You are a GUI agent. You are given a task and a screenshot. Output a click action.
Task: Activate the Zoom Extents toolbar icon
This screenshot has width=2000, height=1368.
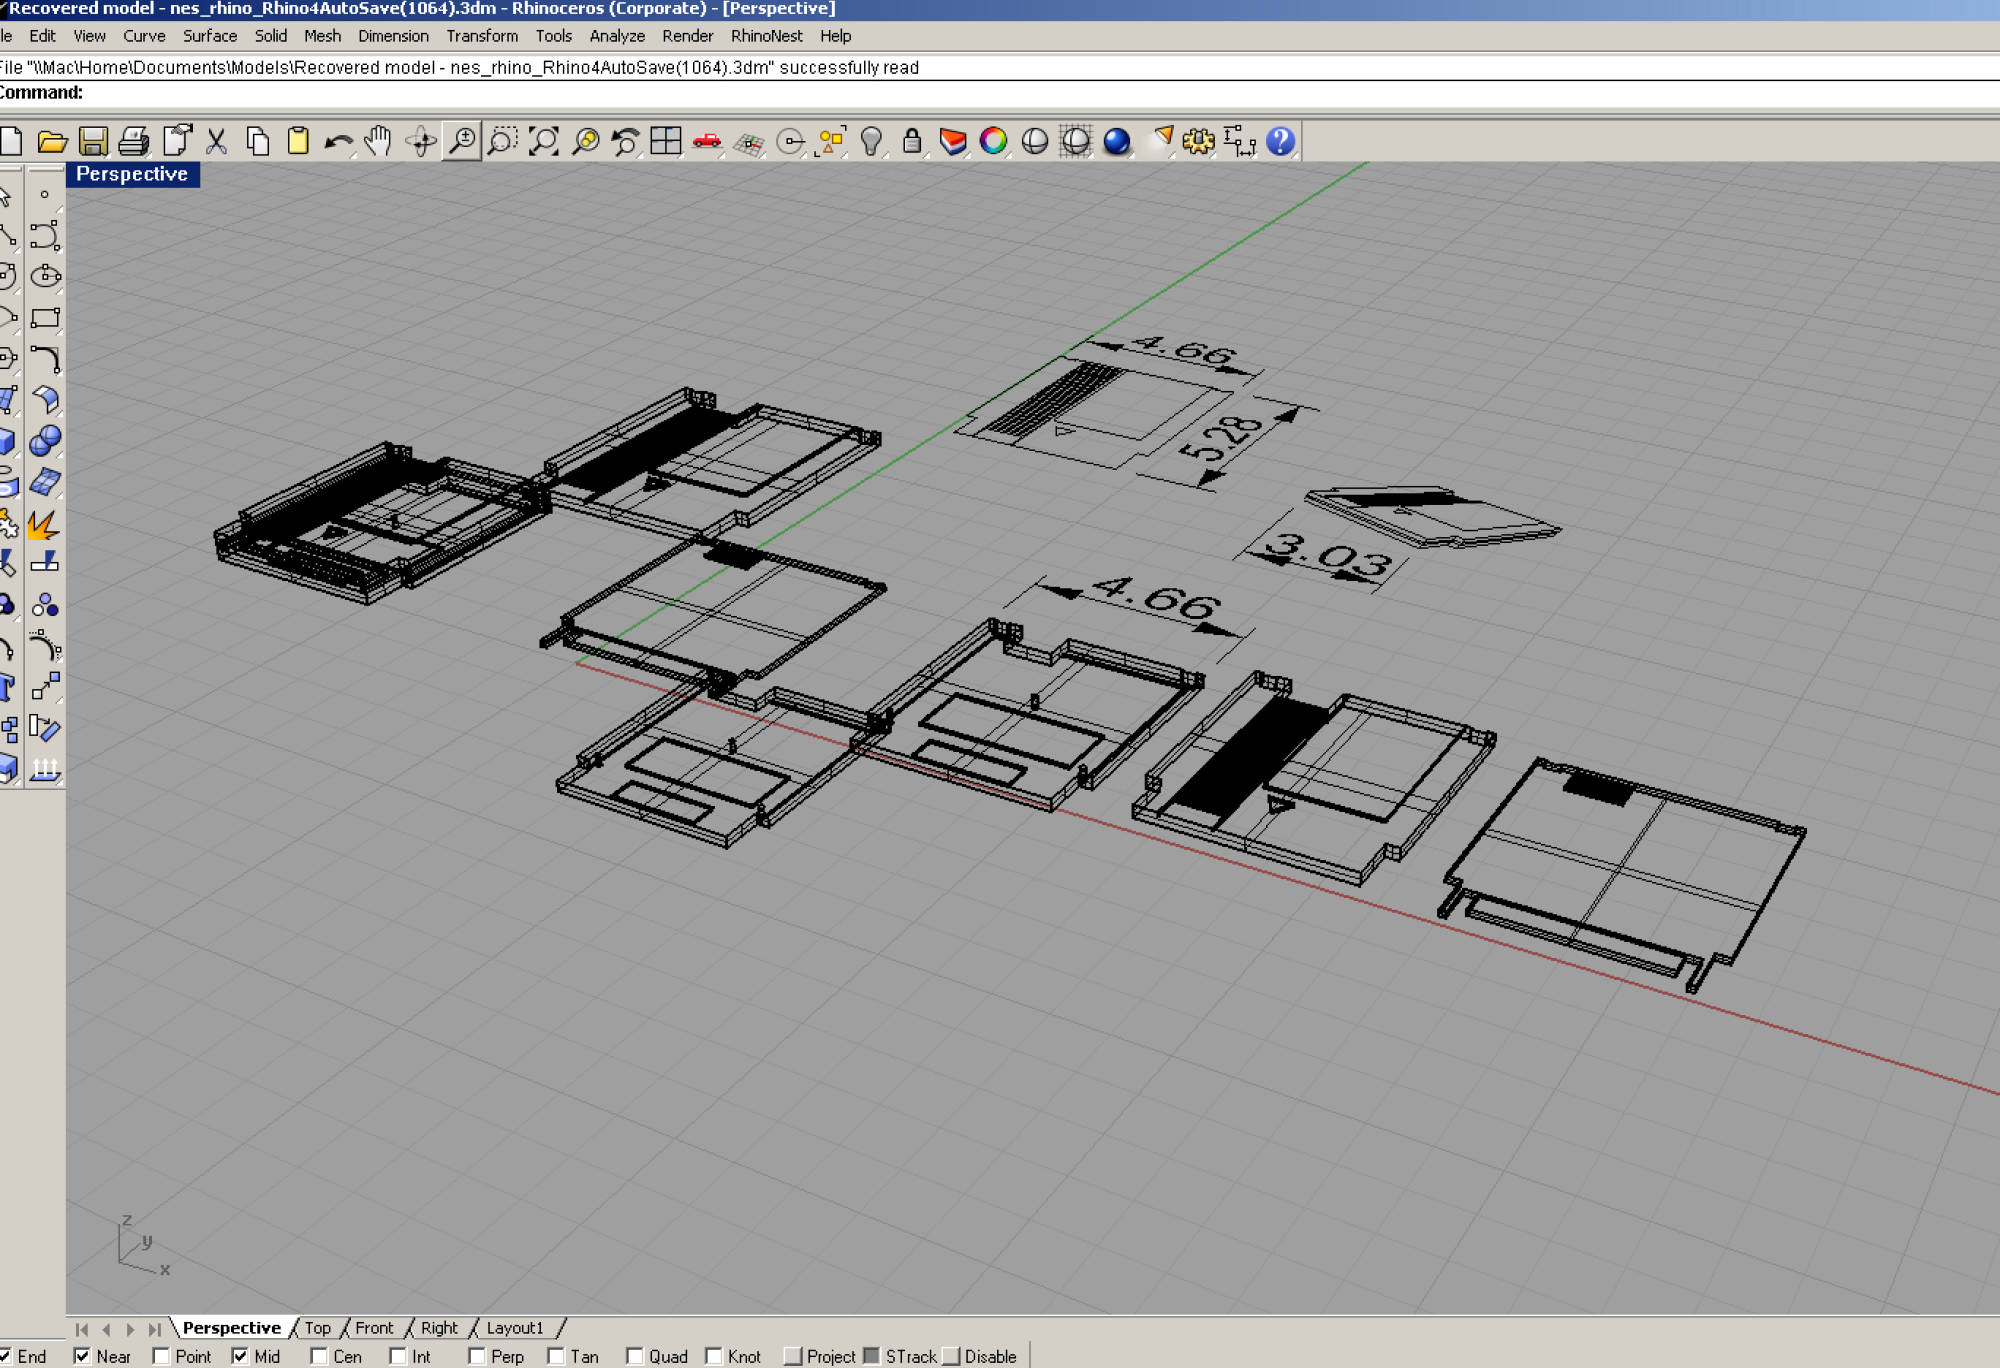pyautogui.click(x=544, y=141)
